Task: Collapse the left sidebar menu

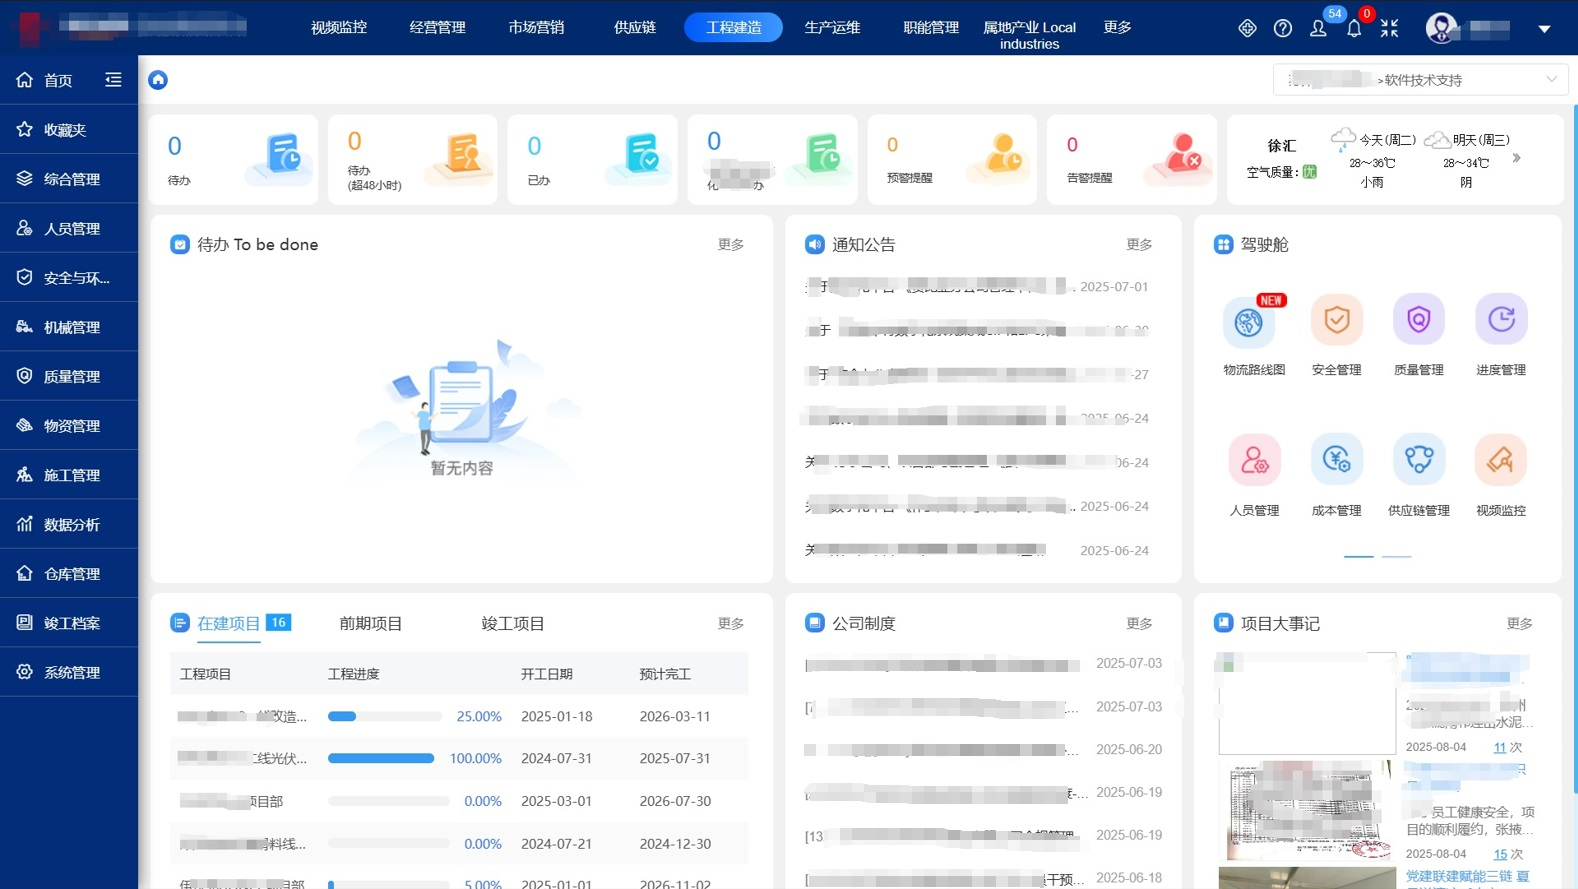Action: (113, 80)
